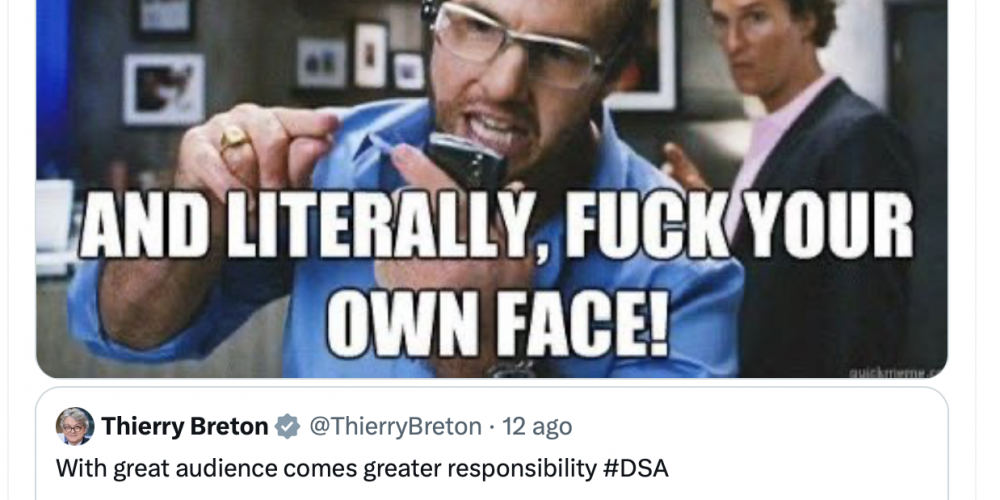
Task: Click the verified badge beside Thierry Breton
Action: (x=288, y=426)
